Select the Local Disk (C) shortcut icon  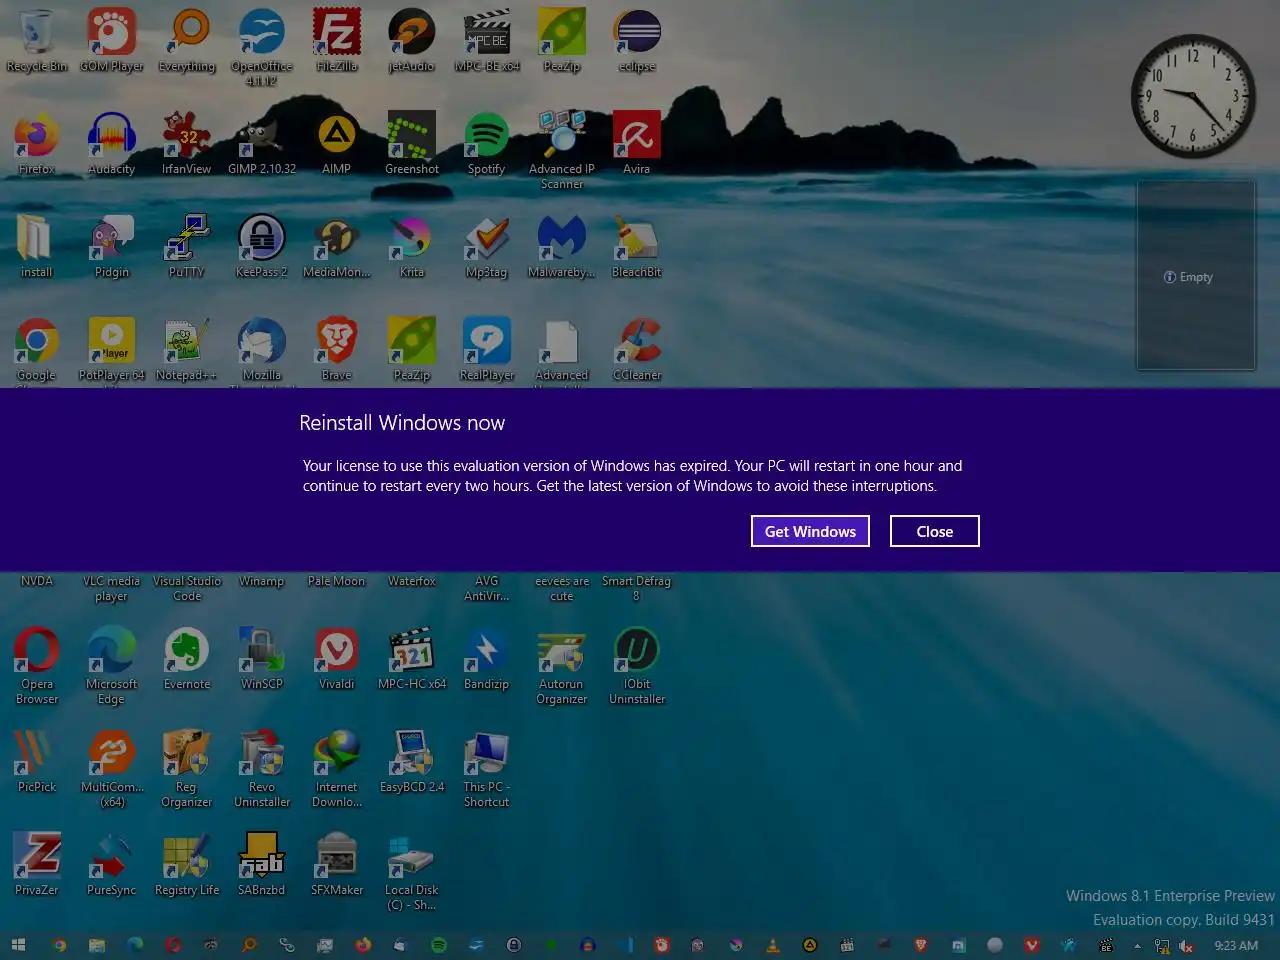tap(412, 871)
